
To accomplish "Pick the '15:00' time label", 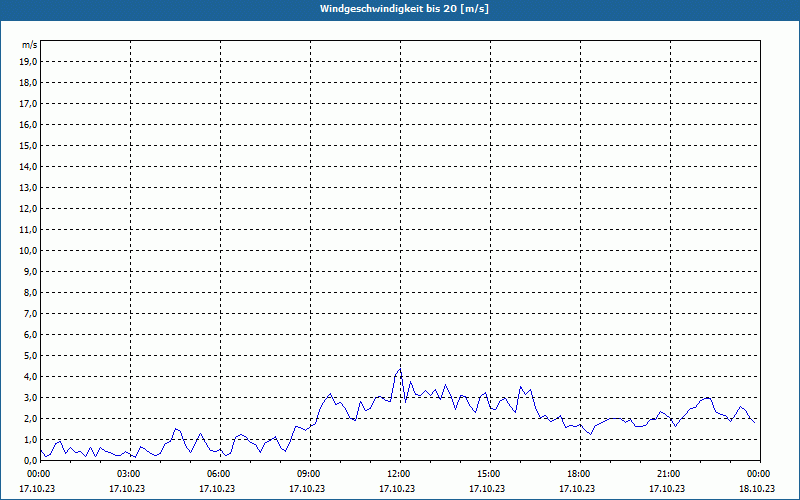I will (x=489, y=474).
